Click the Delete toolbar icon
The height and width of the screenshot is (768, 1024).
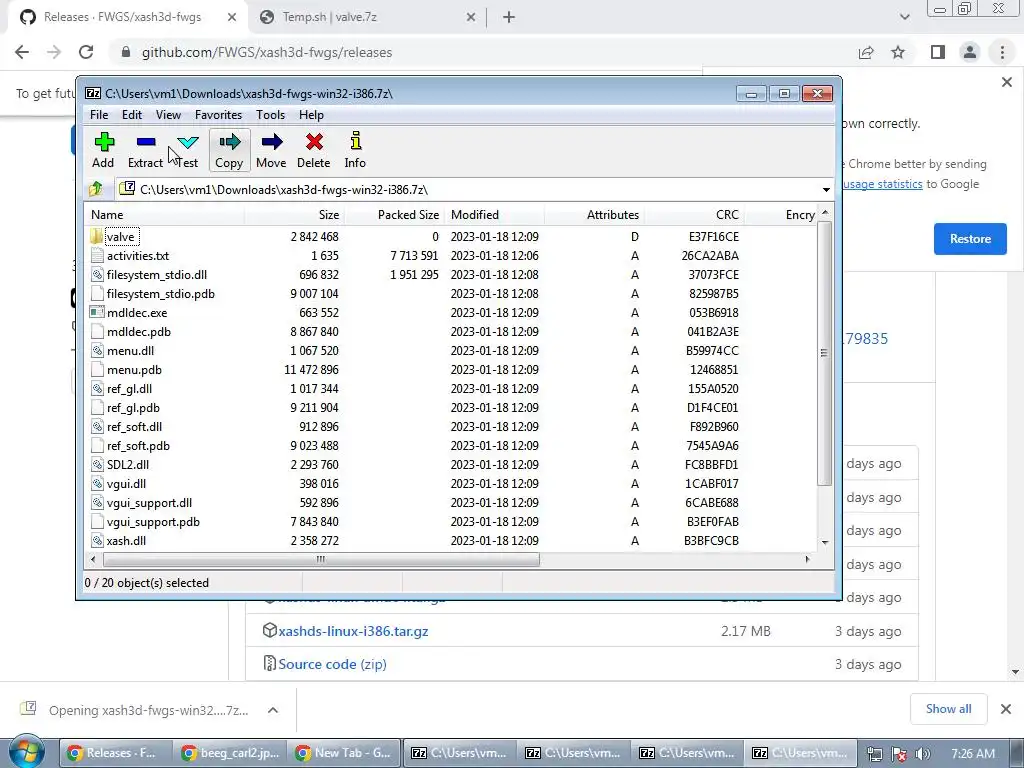[314, 142]
